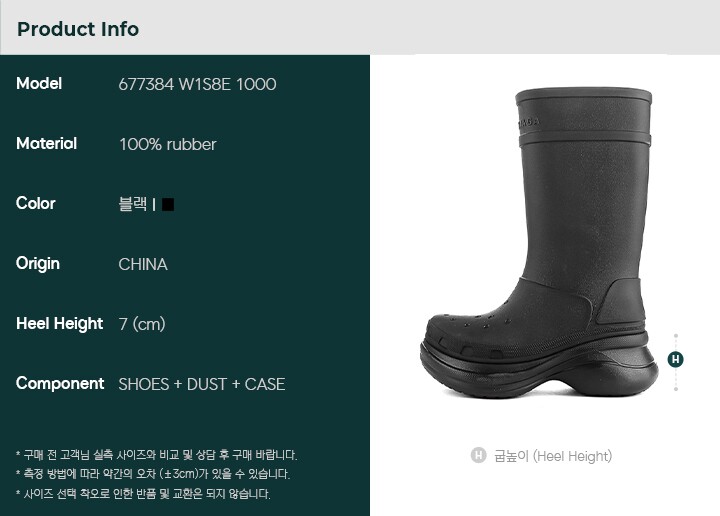Viewport: 720px width, 516px height.
Task: Click the 굽높이 (Heel Height) legend label
Action: coord(553,456)
